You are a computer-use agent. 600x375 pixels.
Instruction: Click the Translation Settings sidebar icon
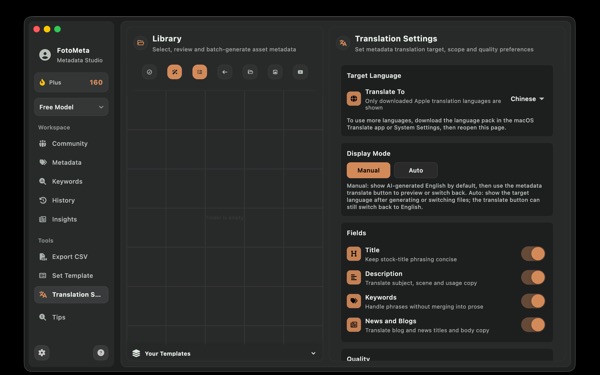(x=43, y=295)
